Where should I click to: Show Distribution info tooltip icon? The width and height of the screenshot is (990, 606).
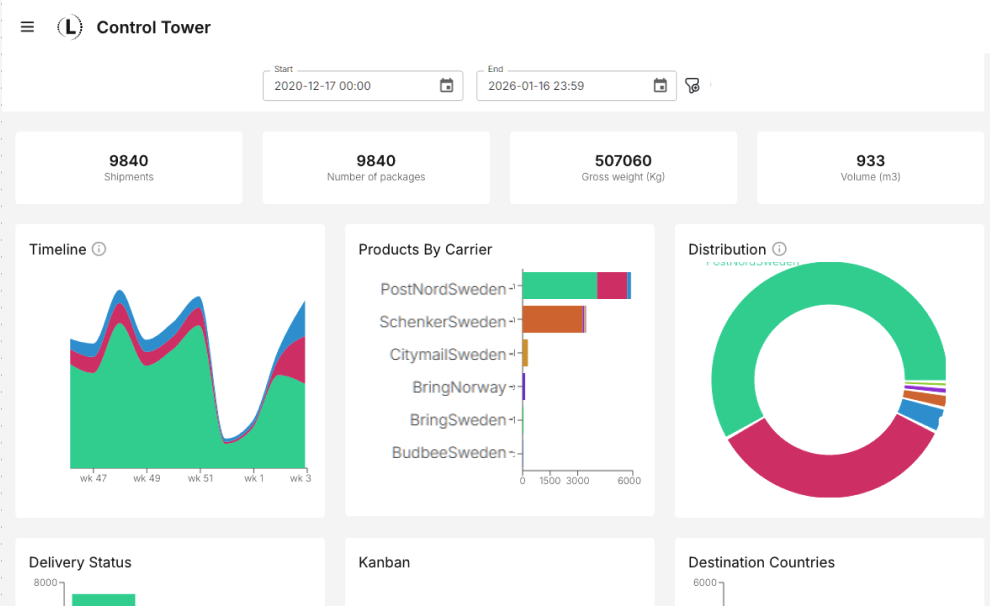779,249
